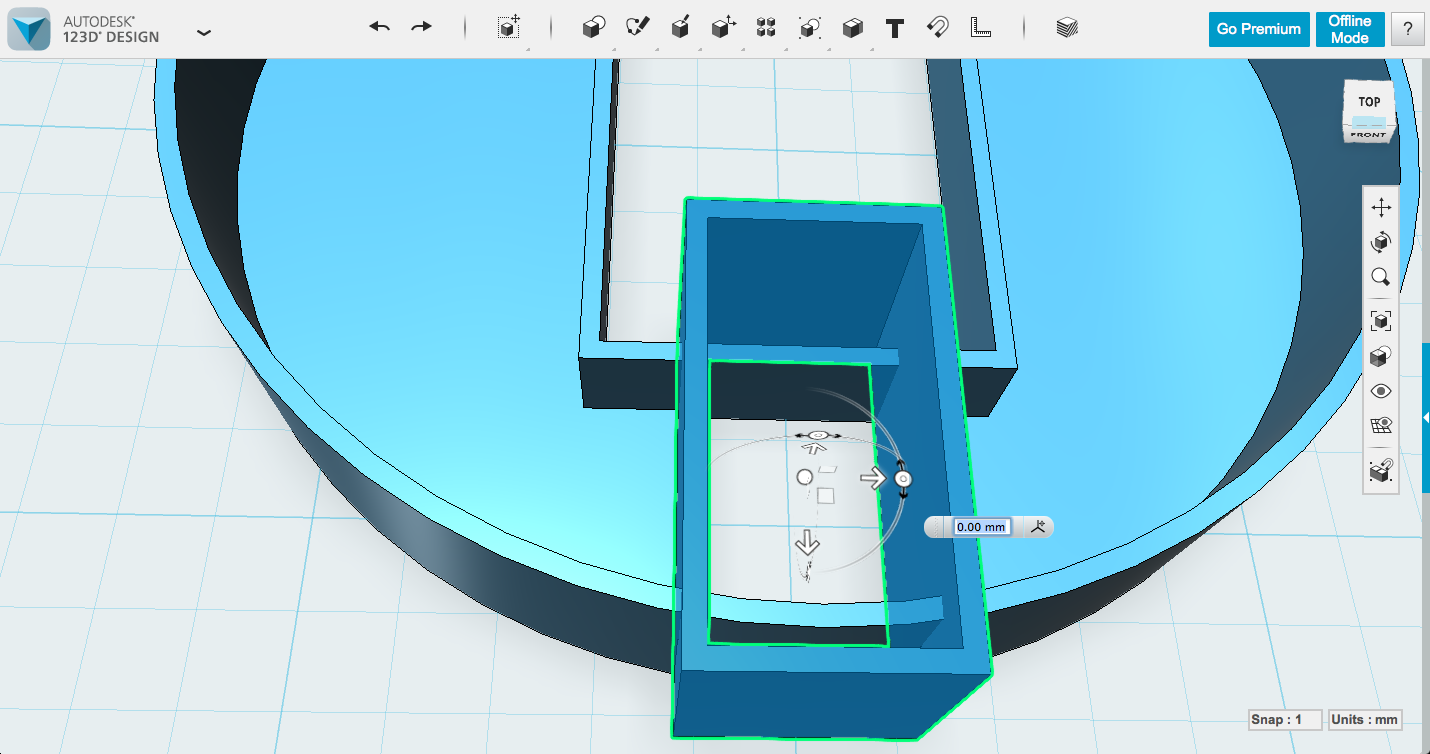Toggle the shading mode cube icon
The width and height of the screenshot is (1430, 754).
1381,356
